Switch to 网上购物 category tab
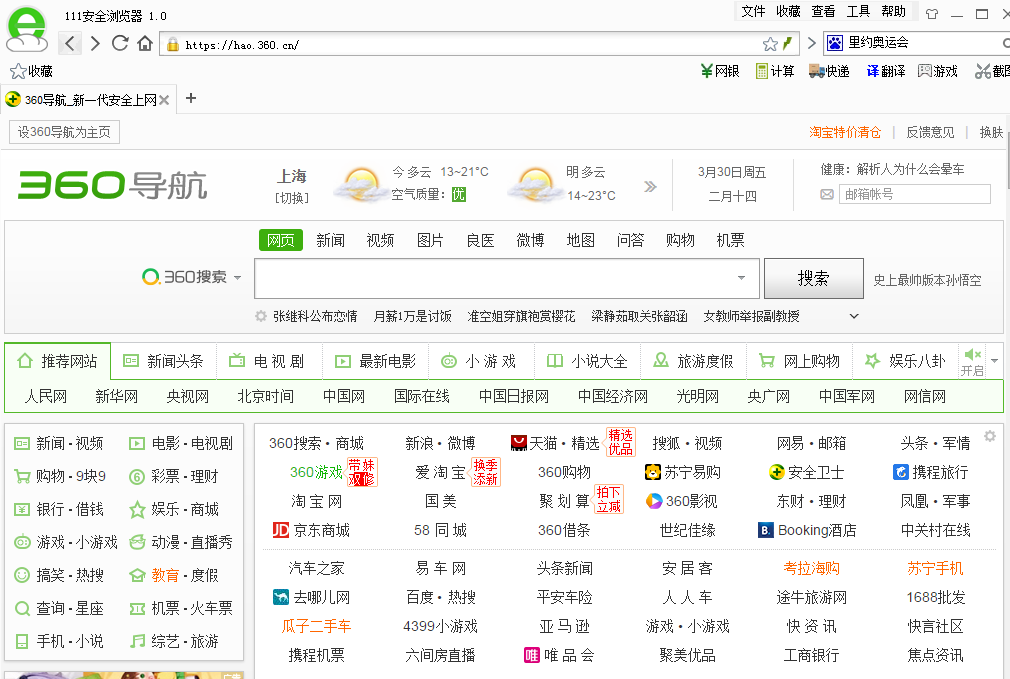 click(800, 361)
